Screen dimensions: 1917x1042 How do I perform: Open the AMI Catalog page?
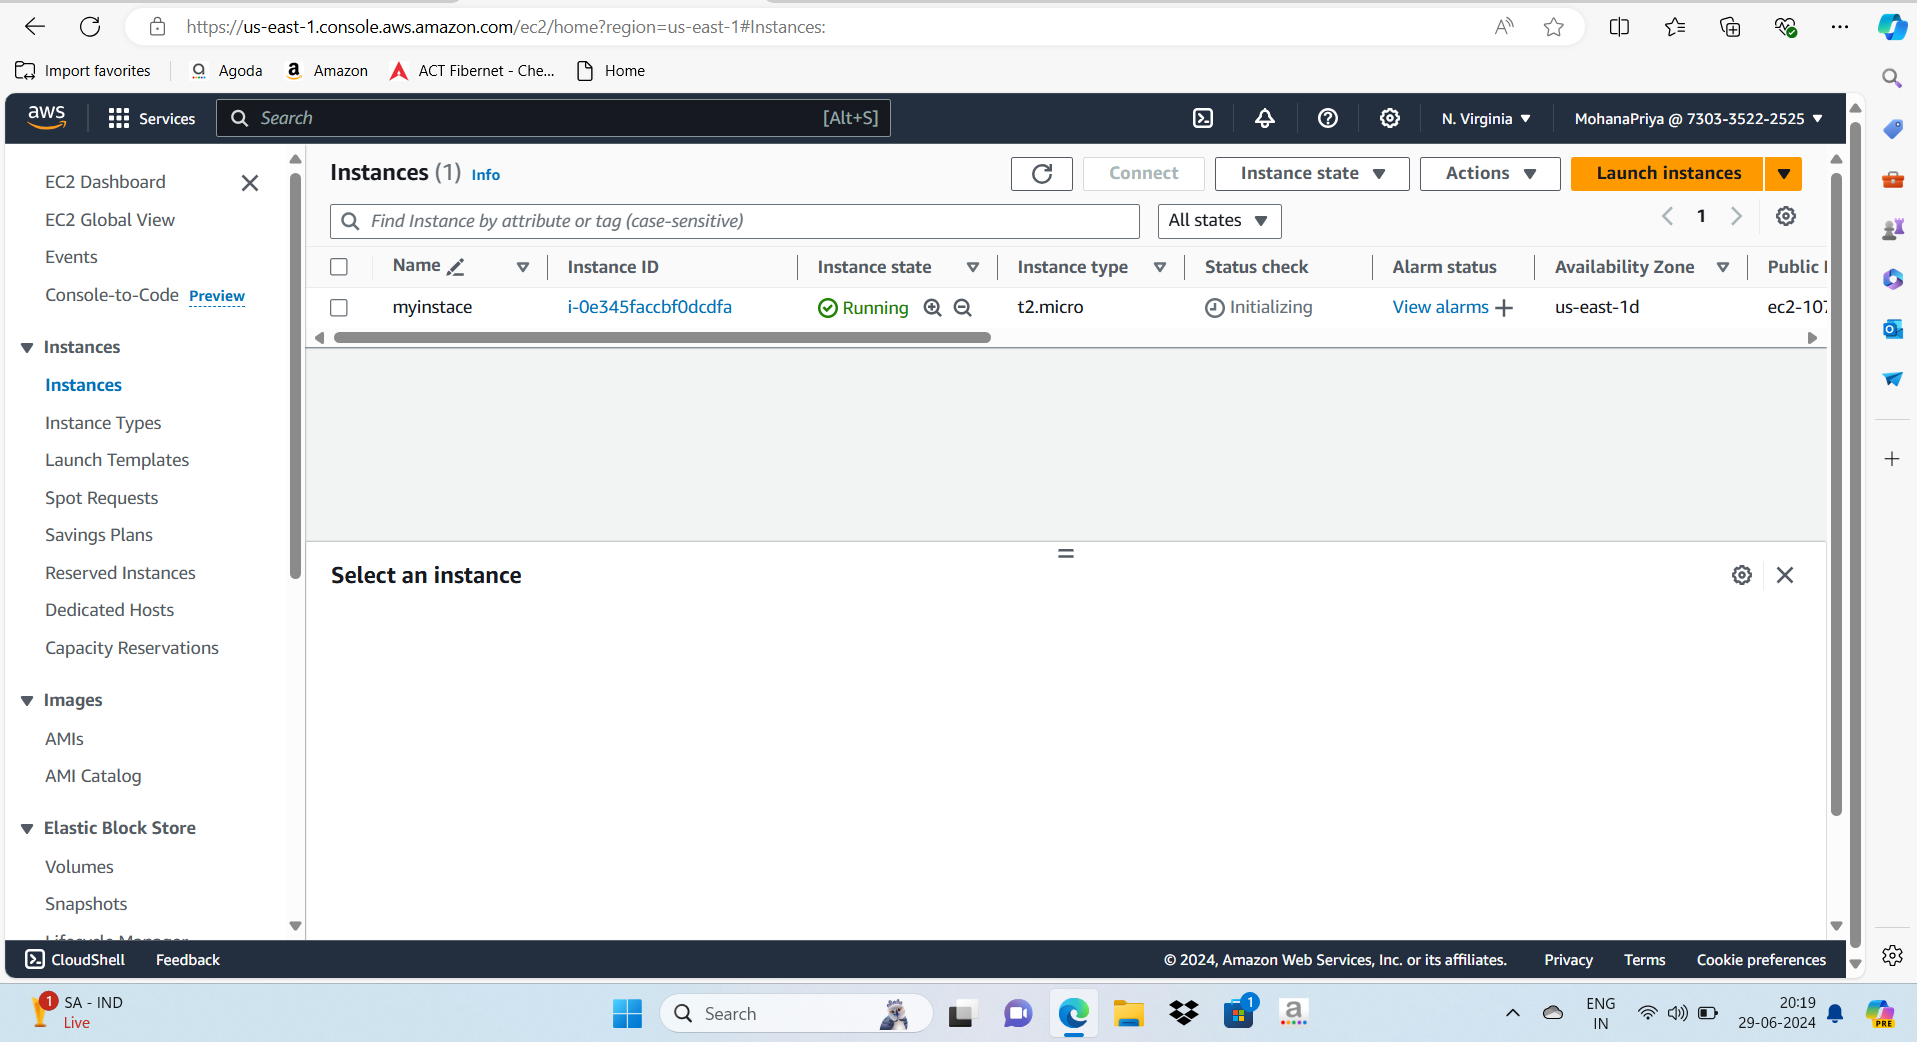[93, 776]
